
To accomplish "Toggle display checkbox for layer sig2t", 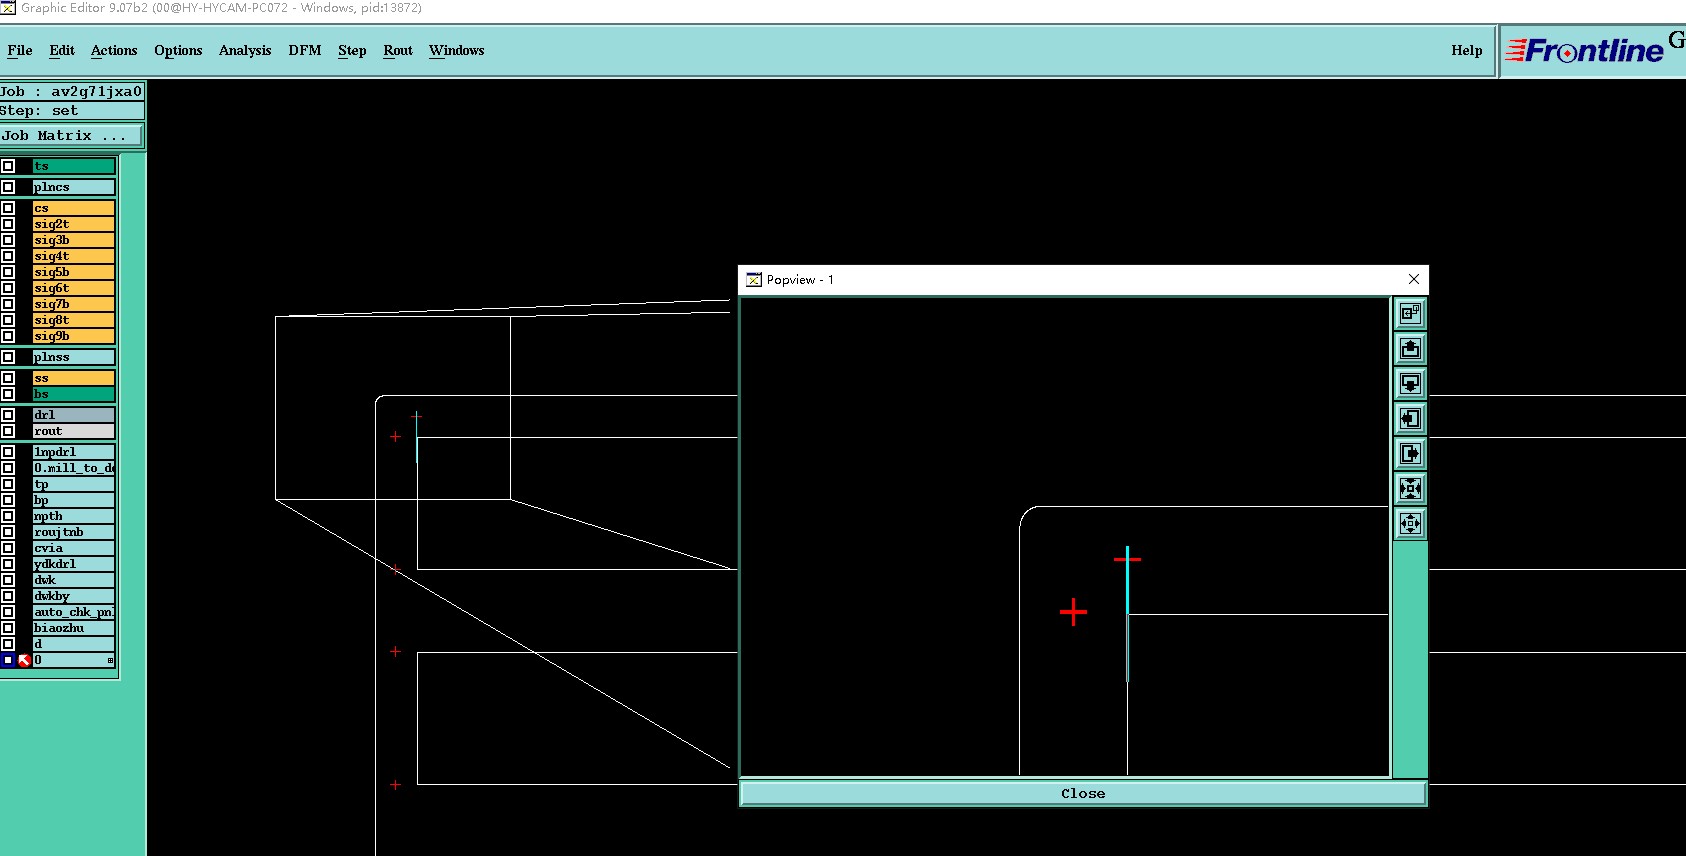I will coord(8,224).
